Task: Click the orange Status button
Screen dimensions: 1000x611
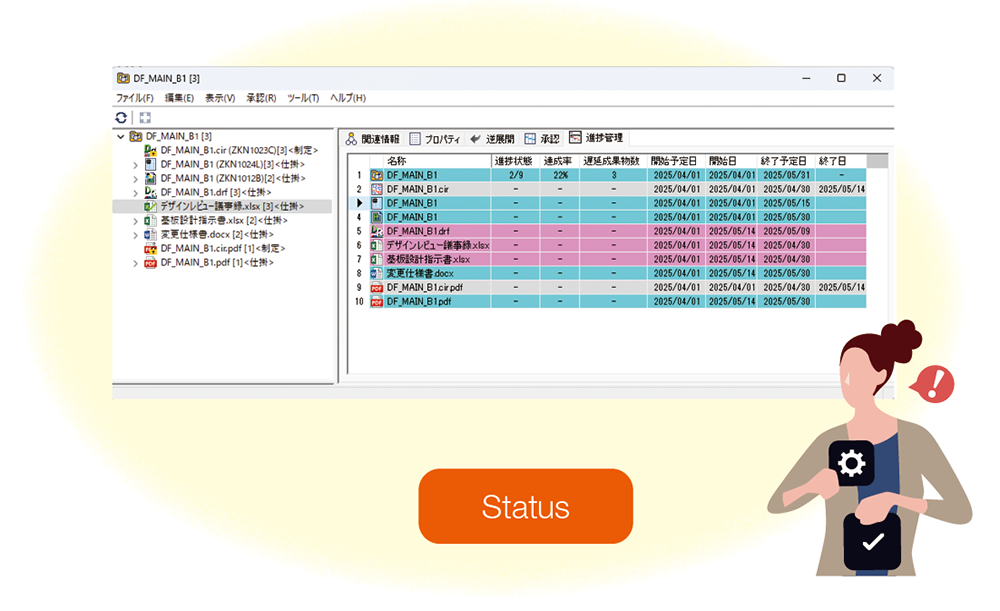Action: coord(525,506)
